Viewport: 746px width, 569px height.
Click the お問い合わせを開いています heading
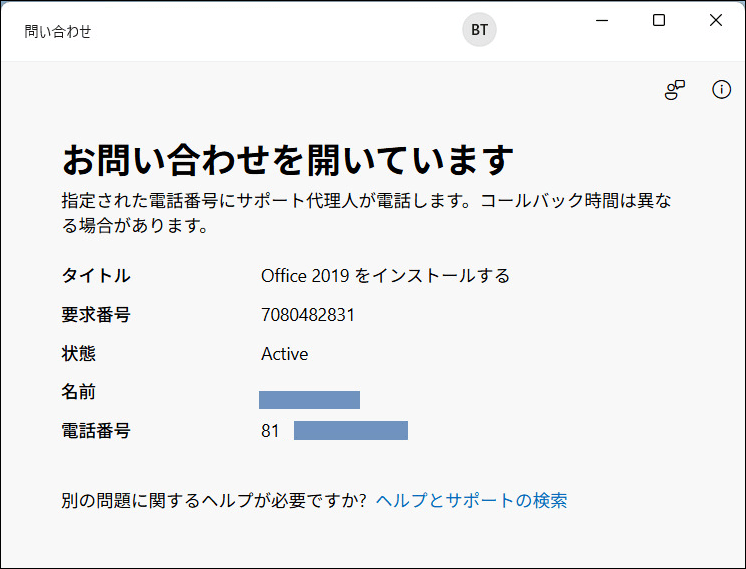[x=288, y=160]
